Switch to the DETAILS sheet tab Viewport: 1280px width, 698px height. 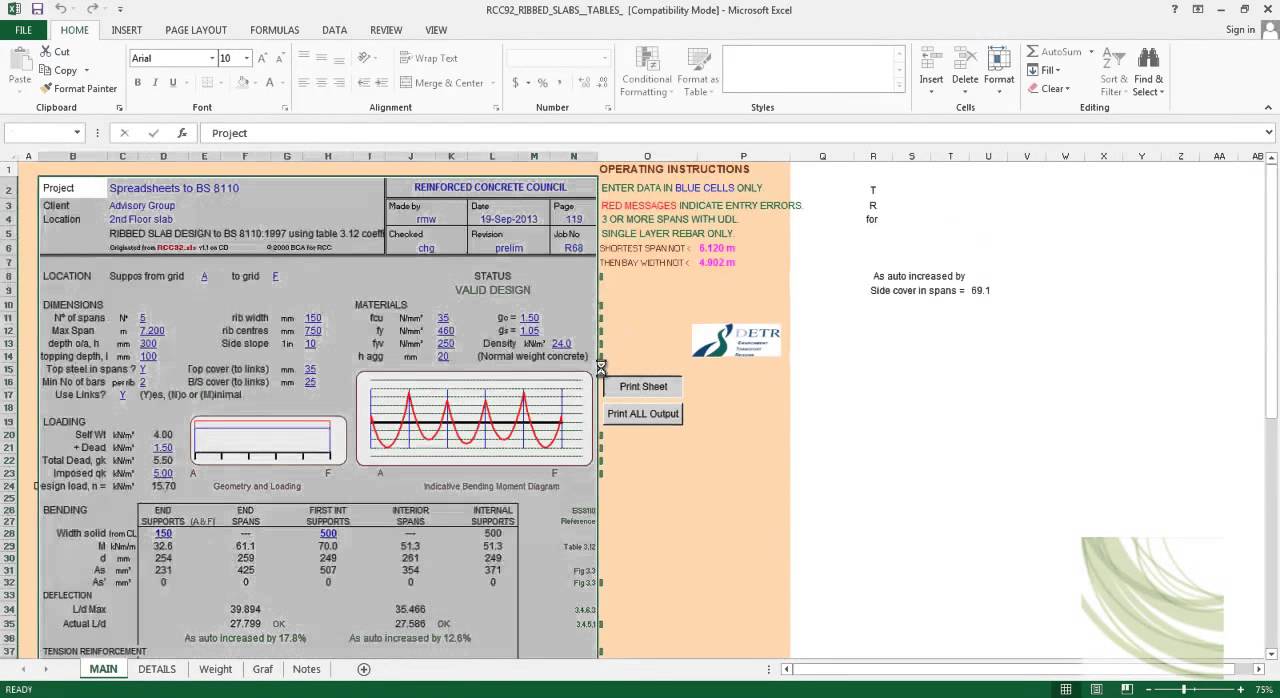pos(157,669)
